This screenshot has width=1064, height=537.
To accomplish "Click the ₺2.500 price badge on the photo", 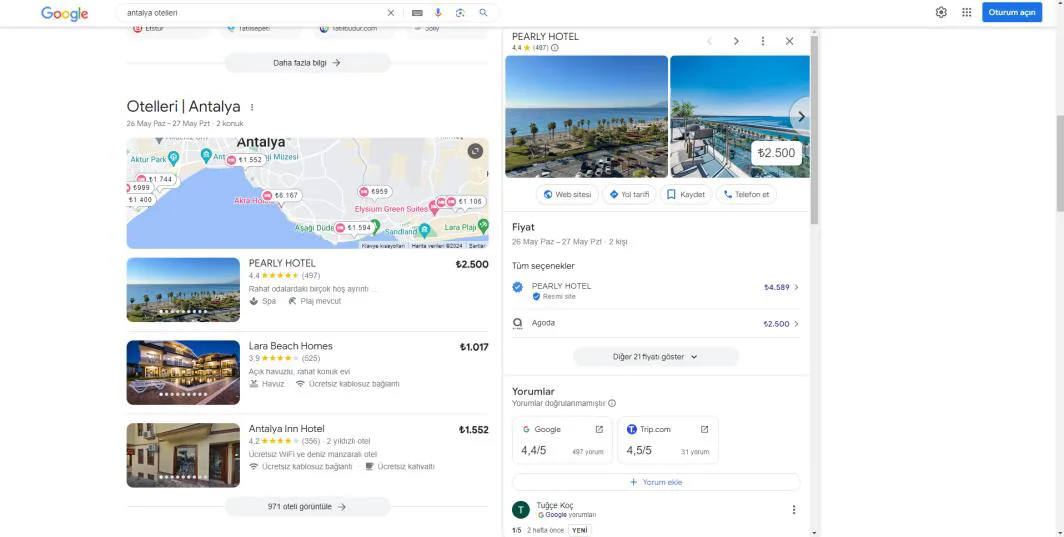I will 776,153.
